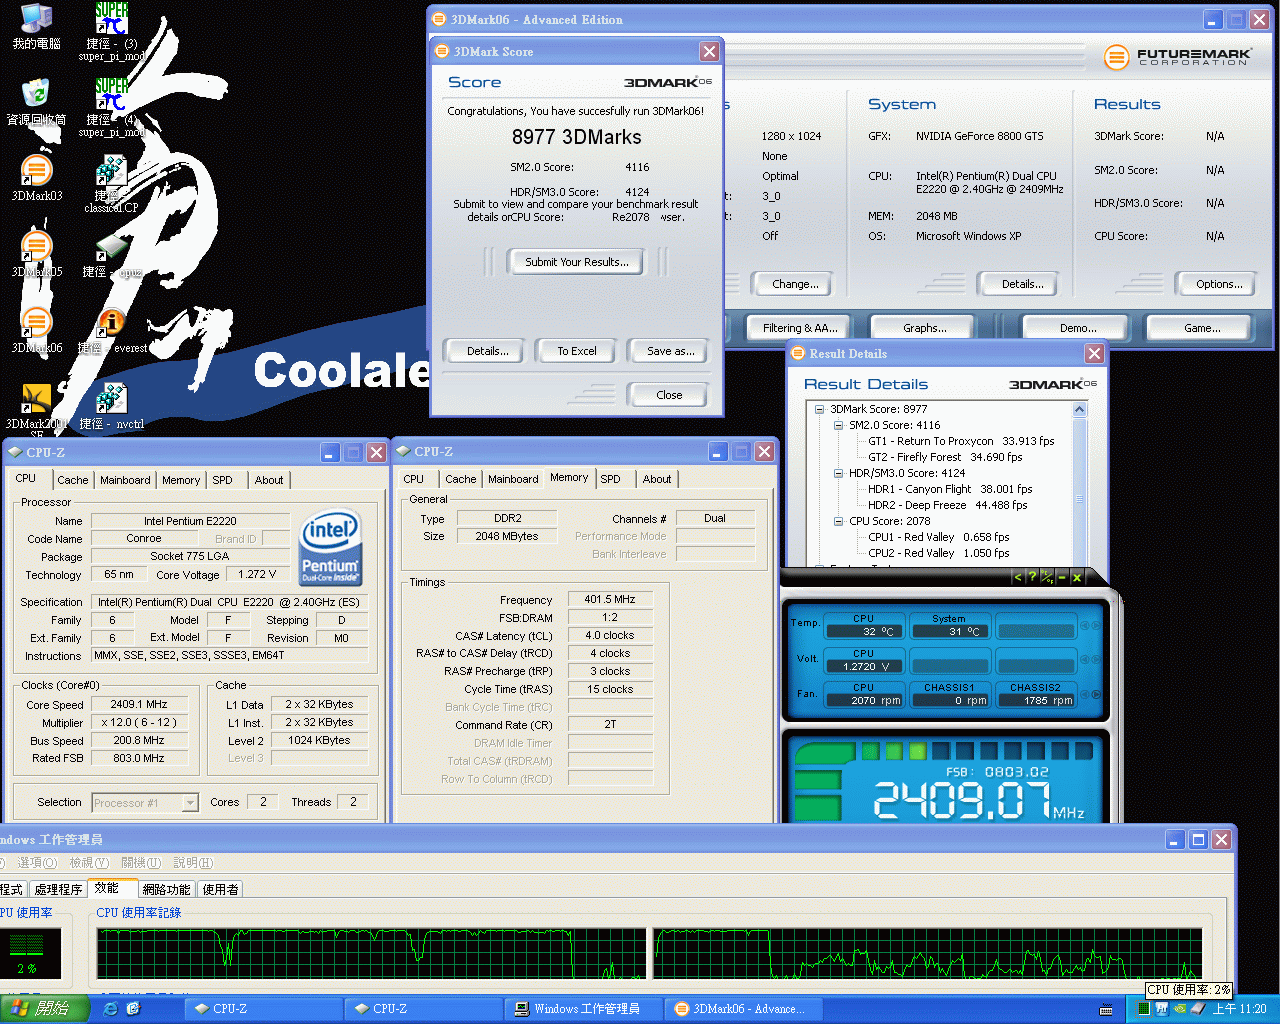Toggle Celsius/Fahrenheit on monitoring widget
Screen dimensions: 1280x1024
1046,577
